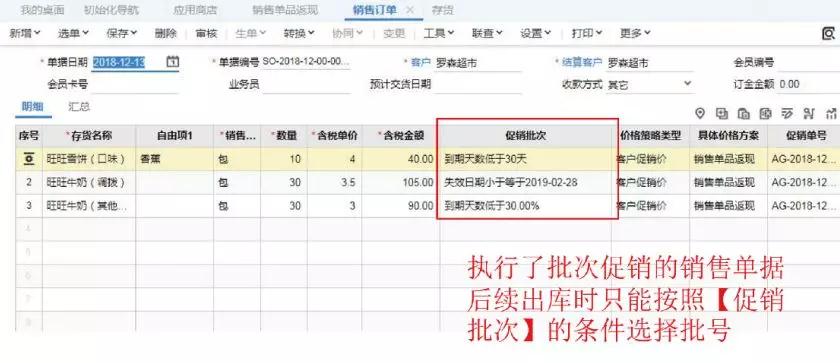Open the 更多 menu

[x=635, y=33]
